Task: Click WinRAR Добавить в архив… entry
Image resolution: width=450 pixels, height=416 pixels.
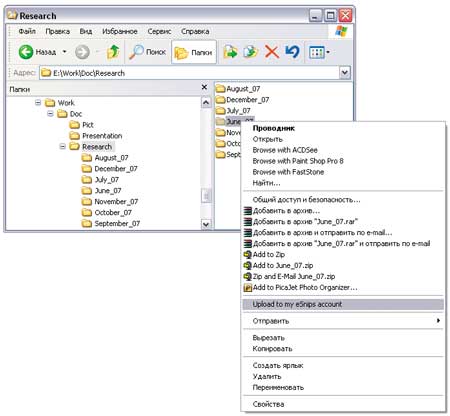Action: tap(343, 211)
